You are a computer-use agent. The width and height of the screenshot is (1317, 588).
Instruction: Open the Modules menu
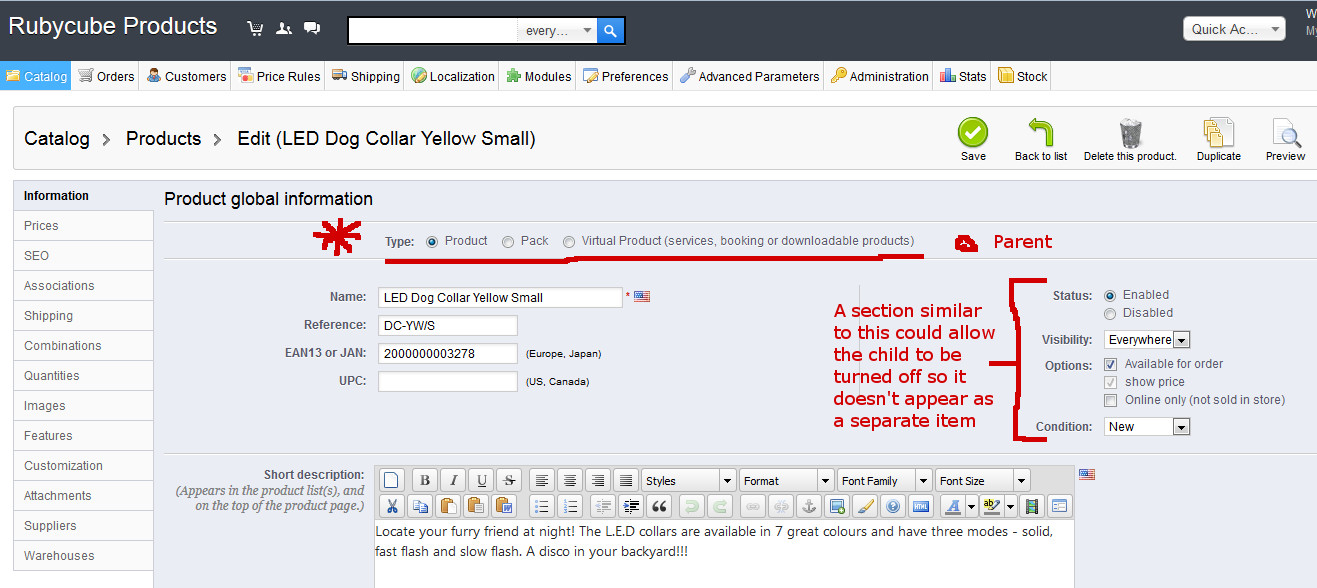538,76
